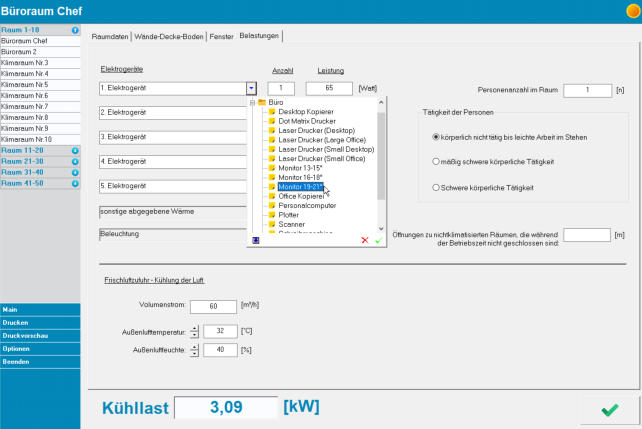Choose mäßig schwere körperliche Tätigkeit option
The height and width of the screenshot is (429, 642).
(x=436, y=160)
